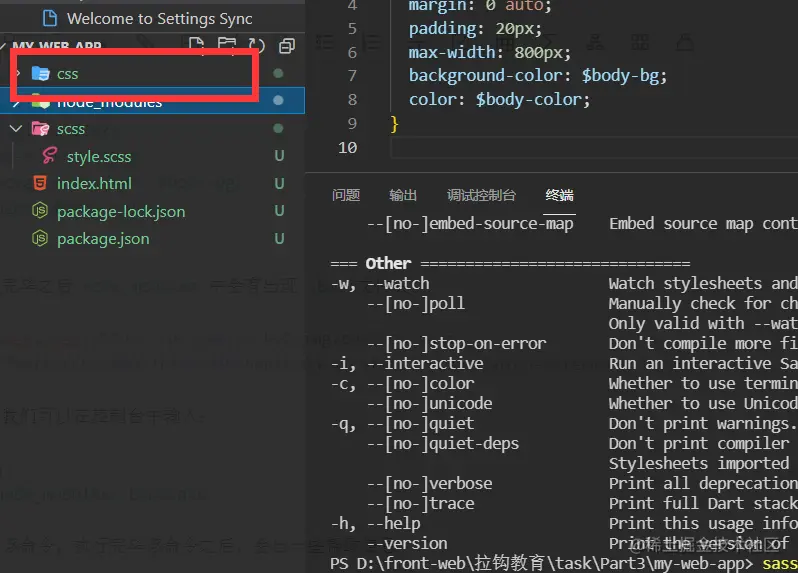Click the New Folder icon in explorer header
Image resolution: width=798 pixels, height=573 pixels.
[x=226, y=45]
